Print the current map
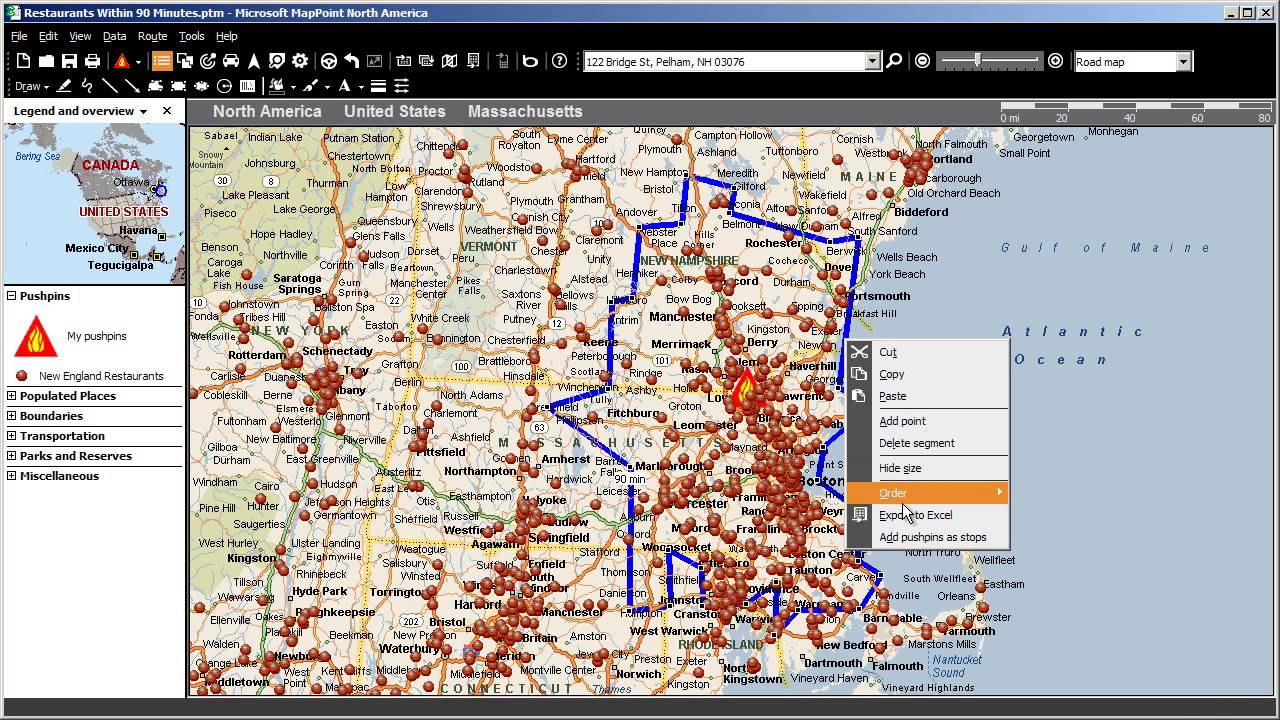 (92, 61)
